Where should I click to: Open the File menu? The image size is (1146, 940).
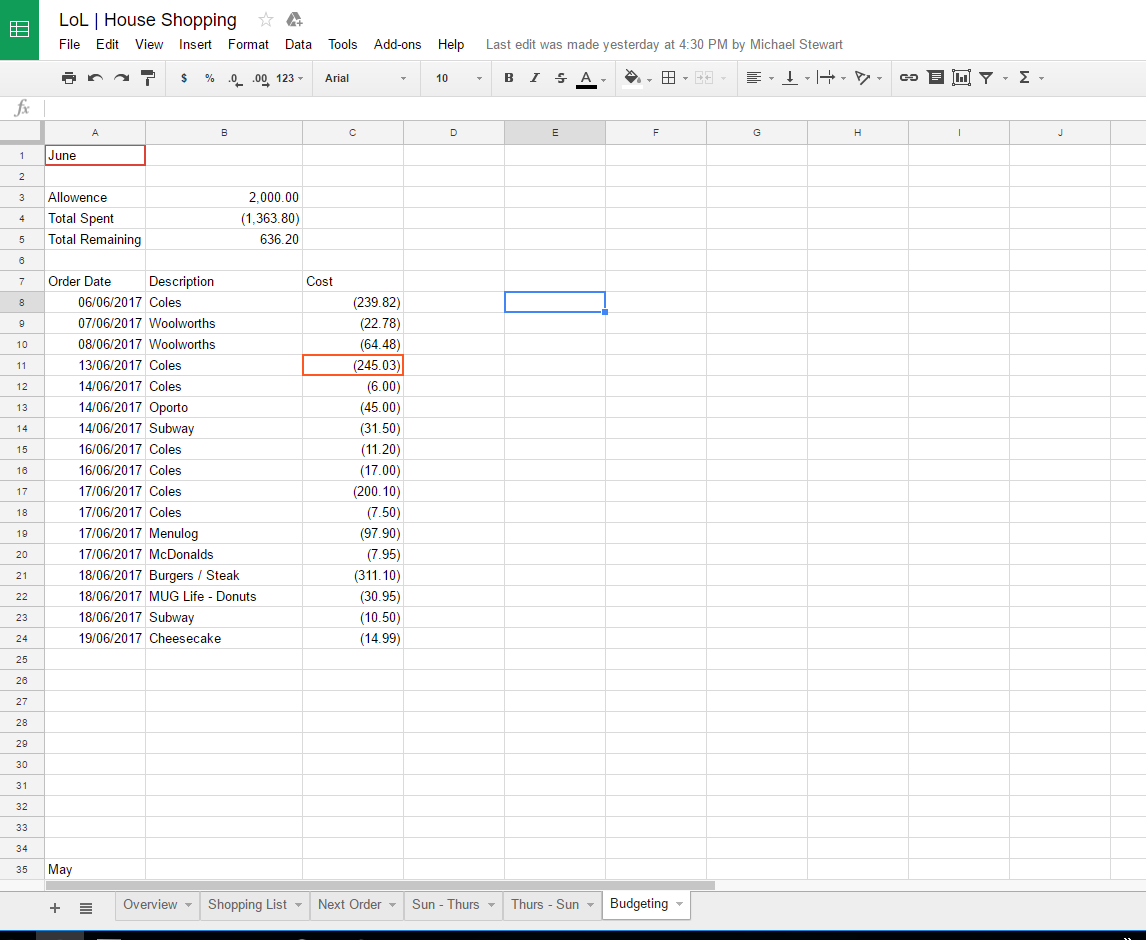(x=69, y=45)
